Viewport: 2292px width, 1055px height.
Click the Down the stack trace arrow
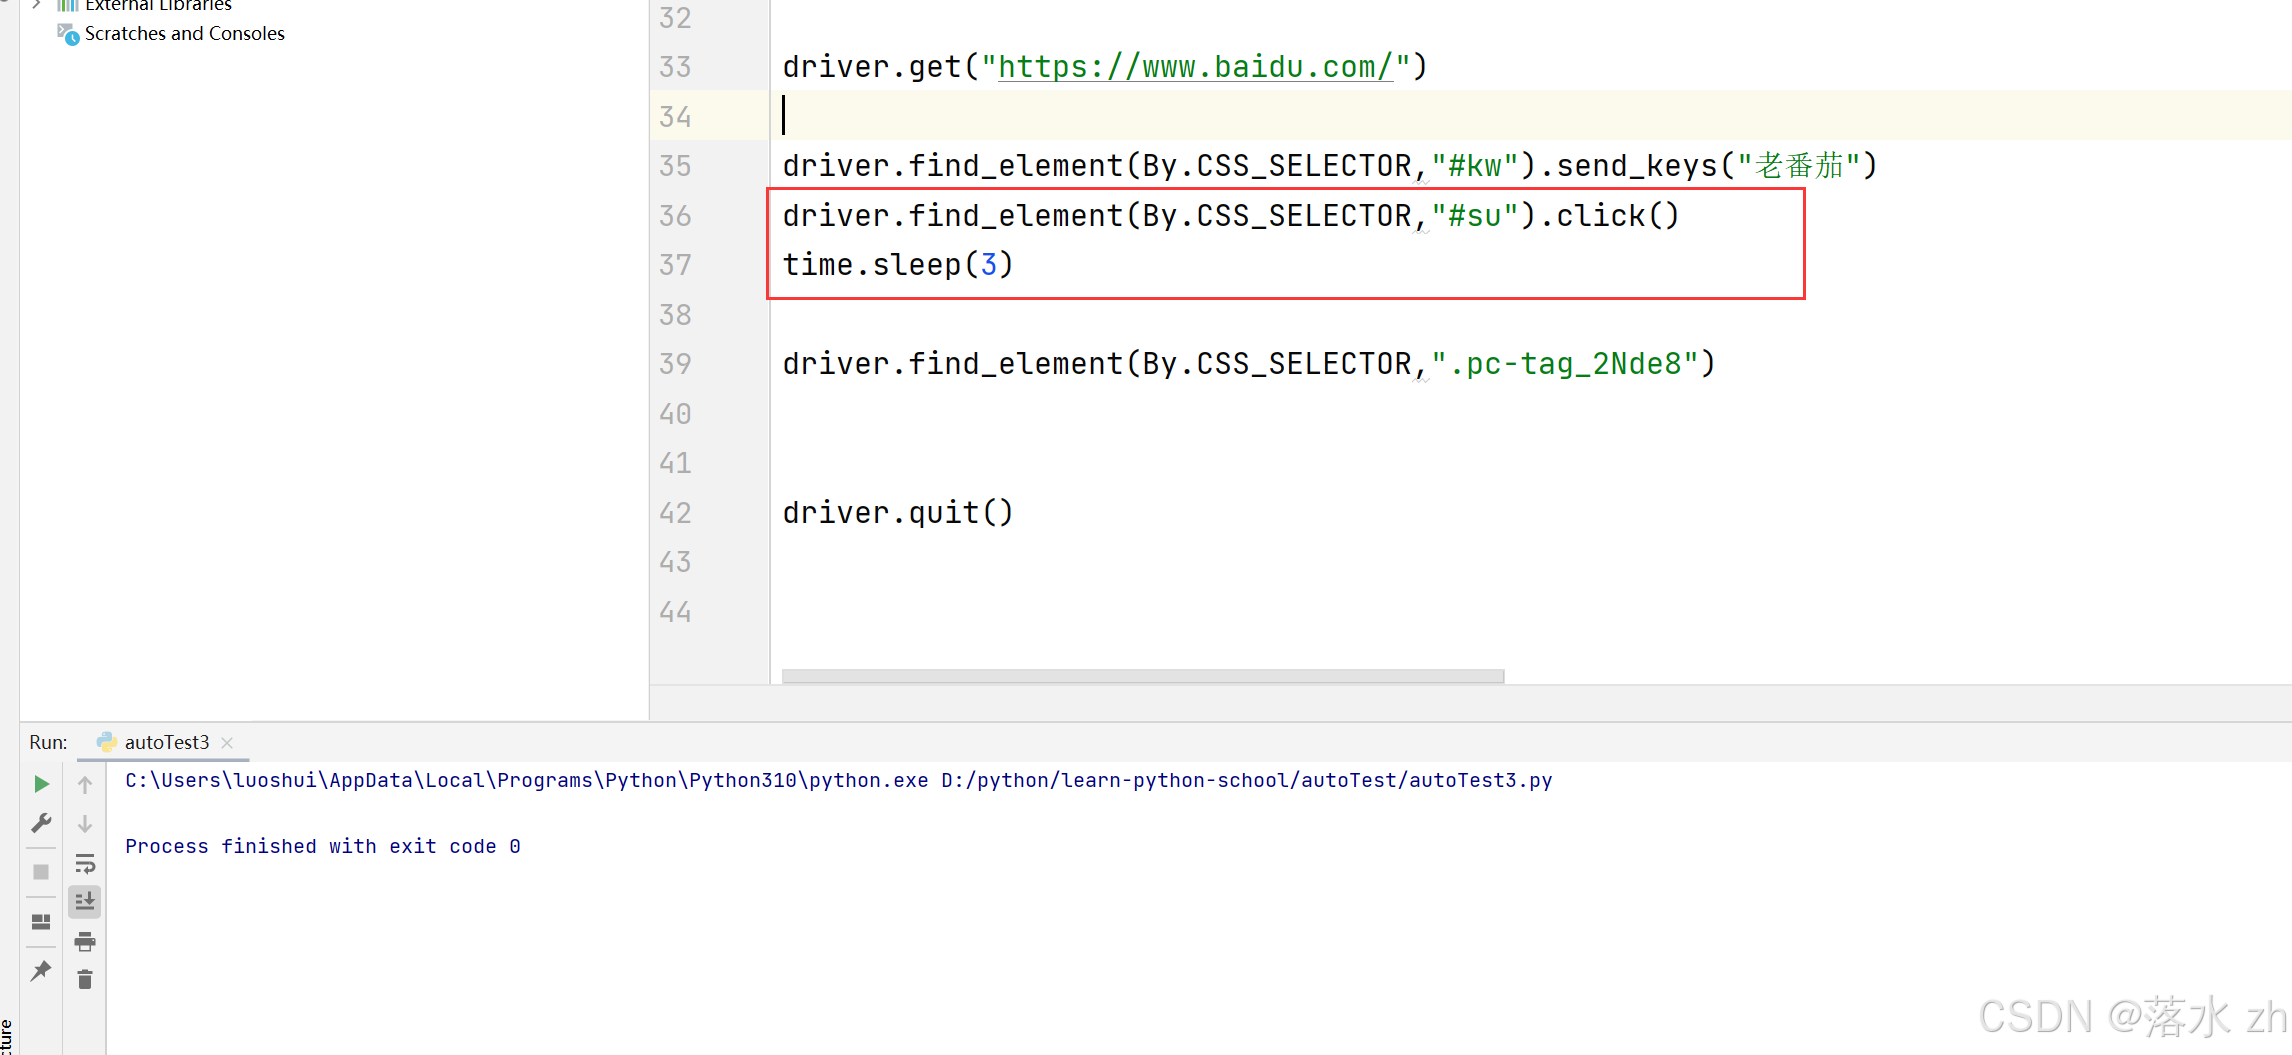85,824
